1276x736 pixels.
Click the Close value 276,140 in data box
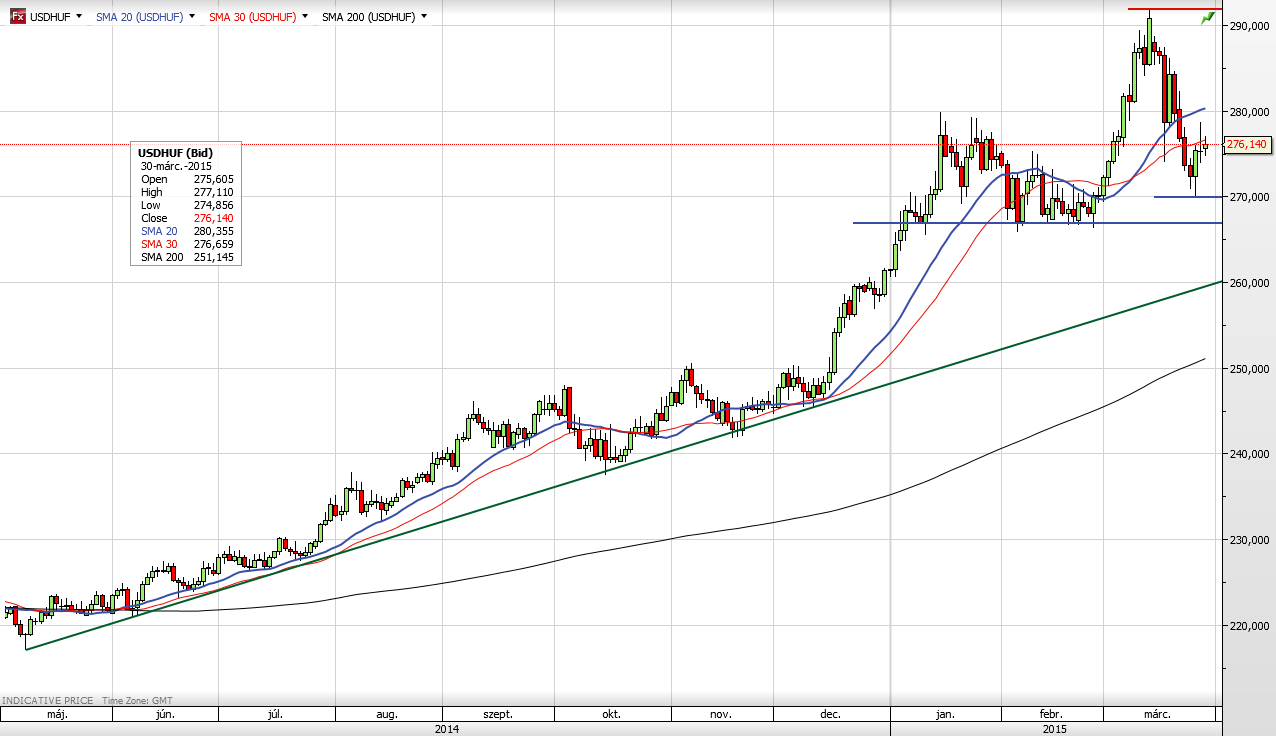(x=213, y=218)
